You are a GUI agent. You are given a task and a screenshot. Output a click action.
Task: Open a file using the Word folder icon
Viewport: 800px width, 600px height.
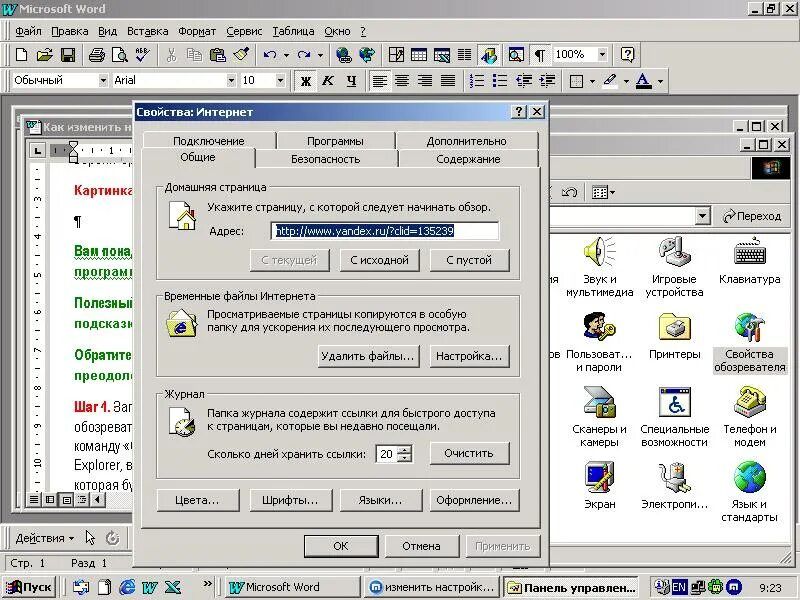44,55
